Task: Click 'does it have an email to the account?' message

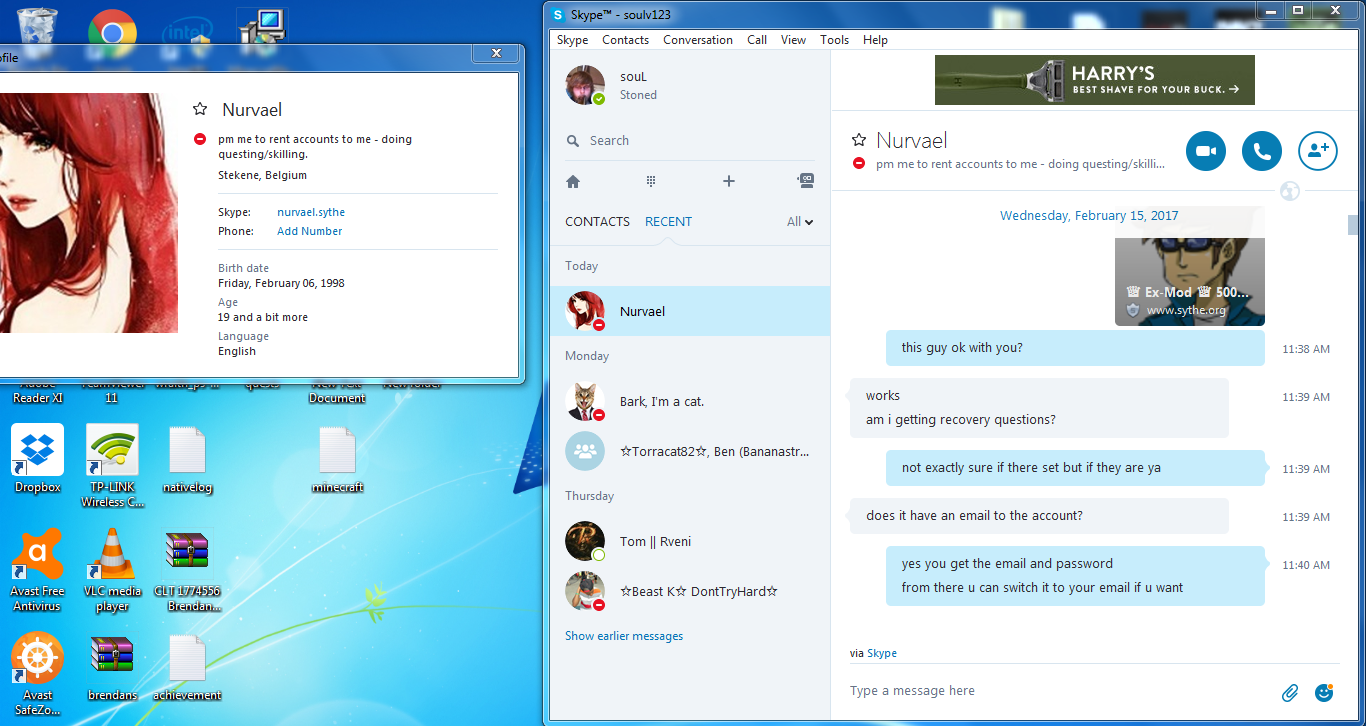Action: pyautogui.click(x=1038, y=516)
